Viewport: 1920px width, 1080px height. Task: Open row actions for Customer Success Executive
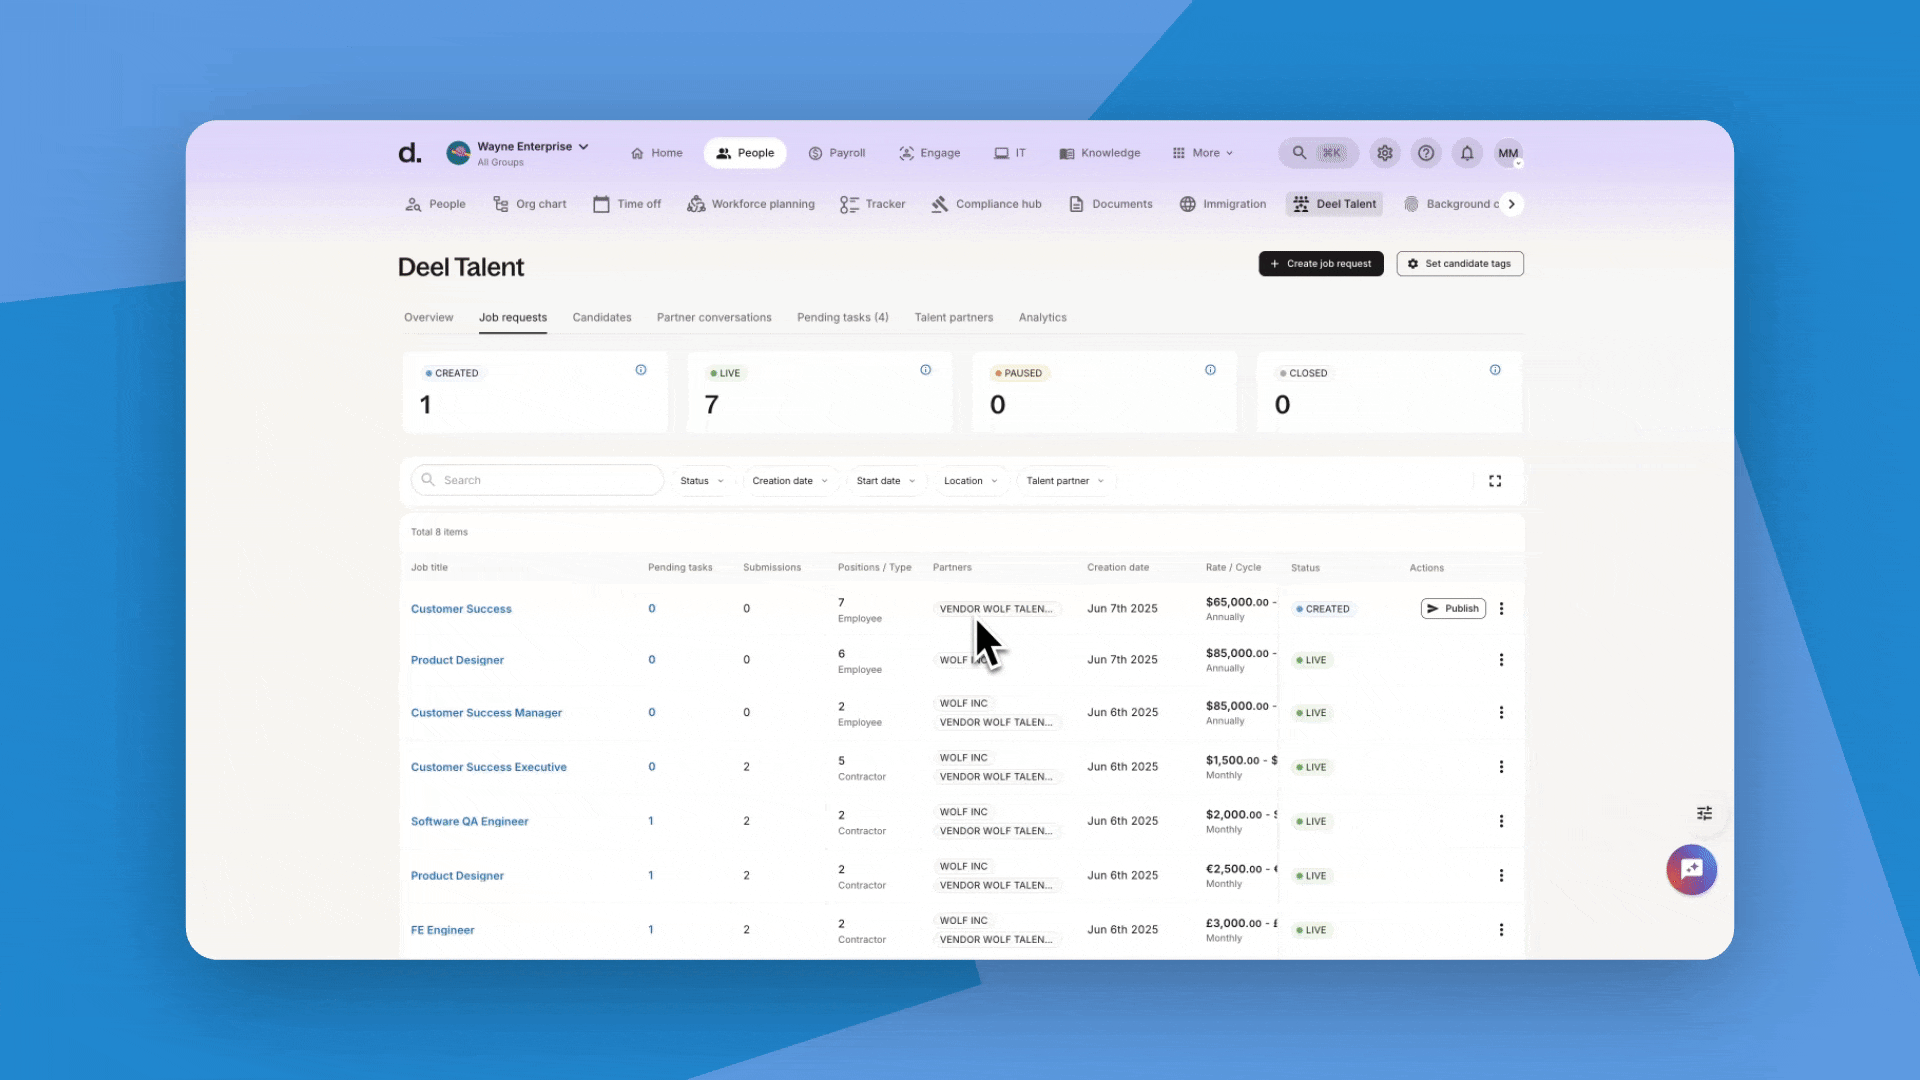click(1501, 767)
